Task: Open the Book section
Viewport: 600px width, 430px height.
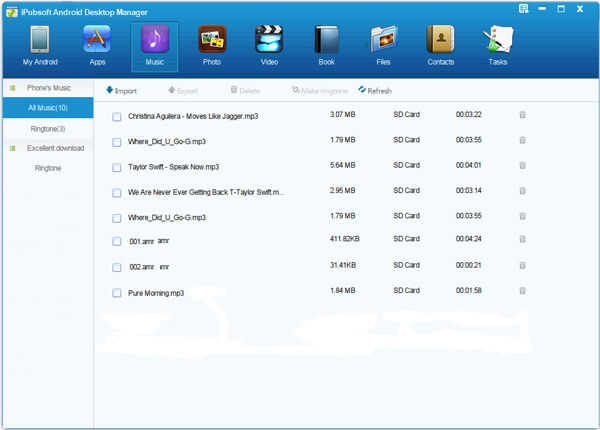Action: [326, 46]
